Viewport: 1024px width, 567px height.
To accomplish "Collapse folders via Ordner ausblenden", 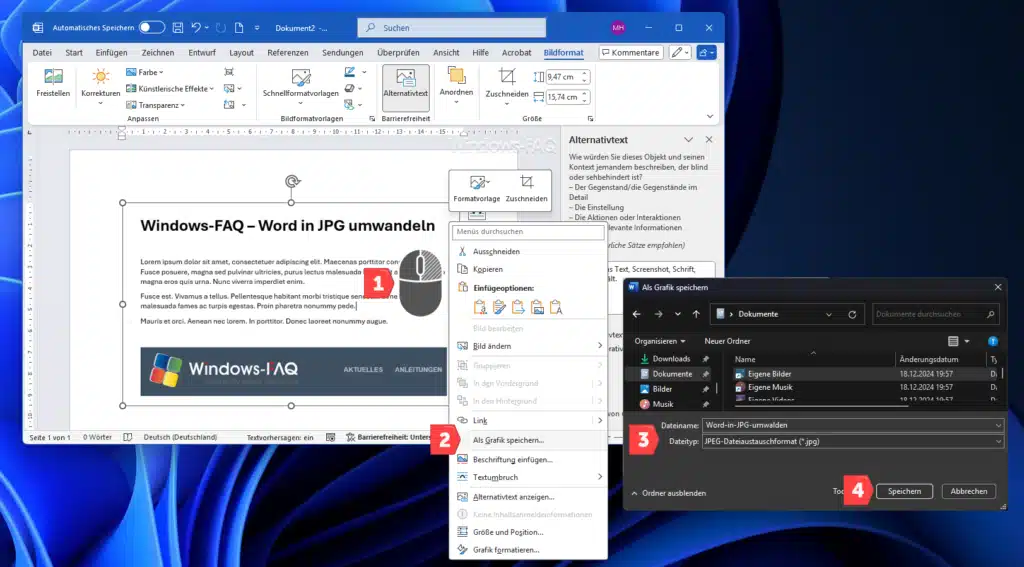I will point(669,493).
